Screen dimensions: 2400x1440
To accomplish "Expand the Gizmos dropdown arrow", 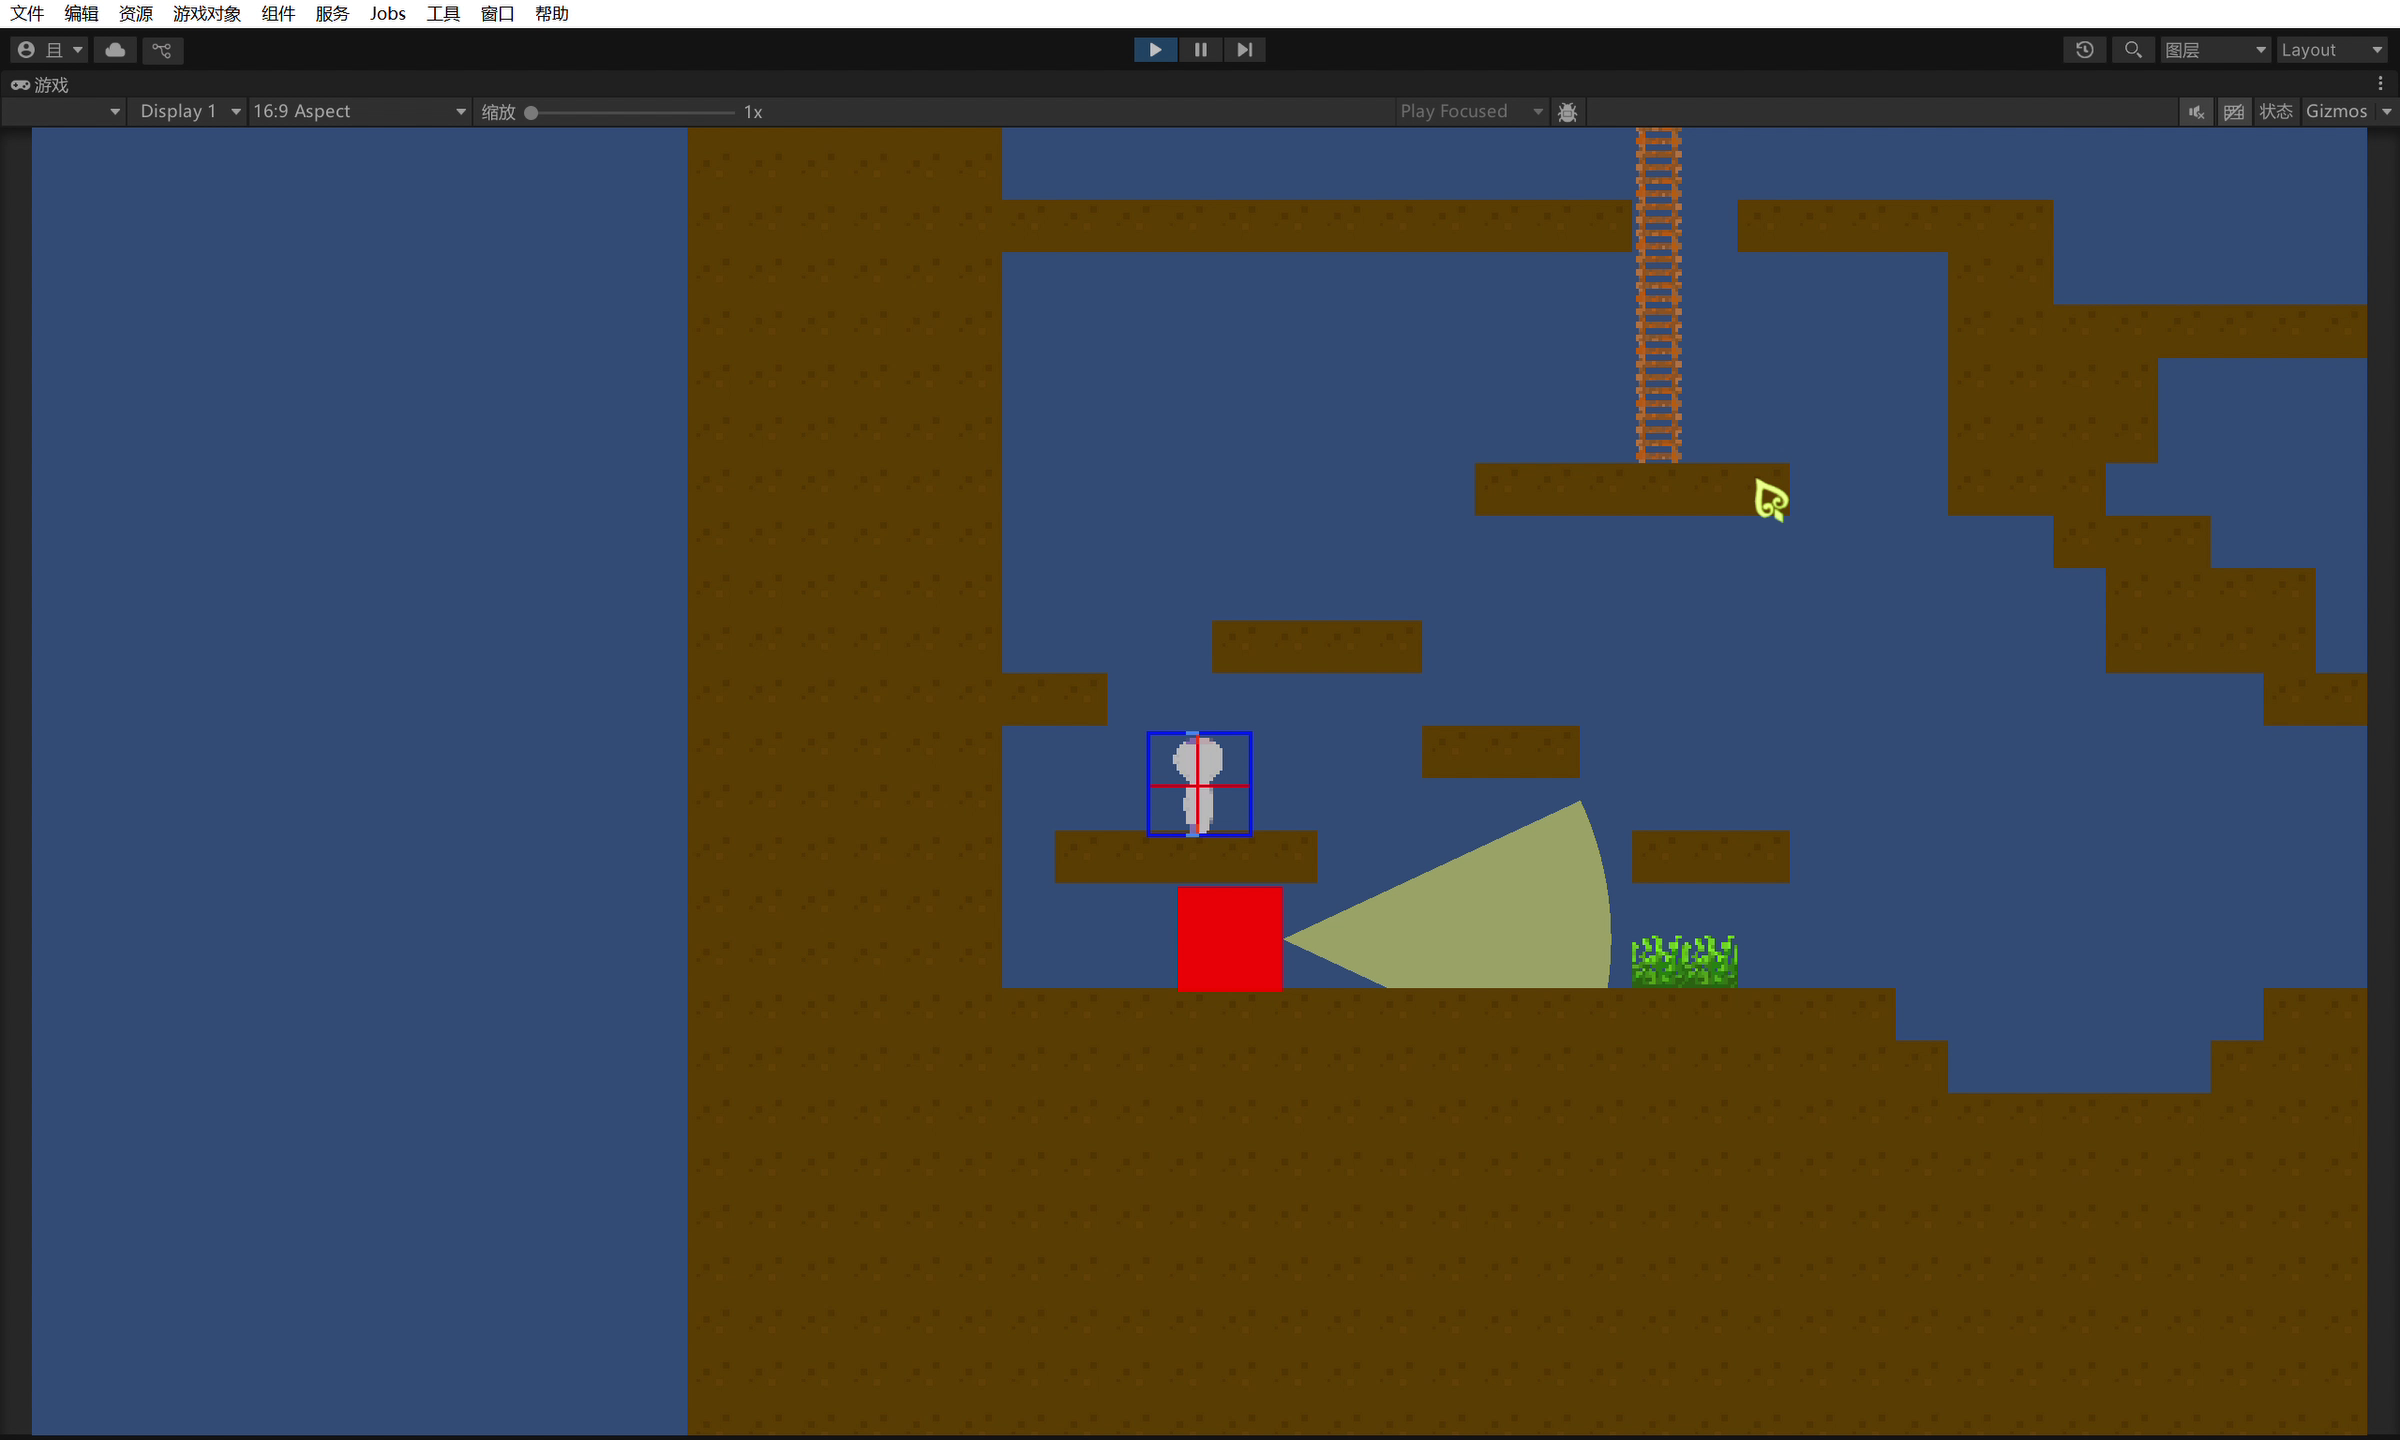I will point(2387,112).
